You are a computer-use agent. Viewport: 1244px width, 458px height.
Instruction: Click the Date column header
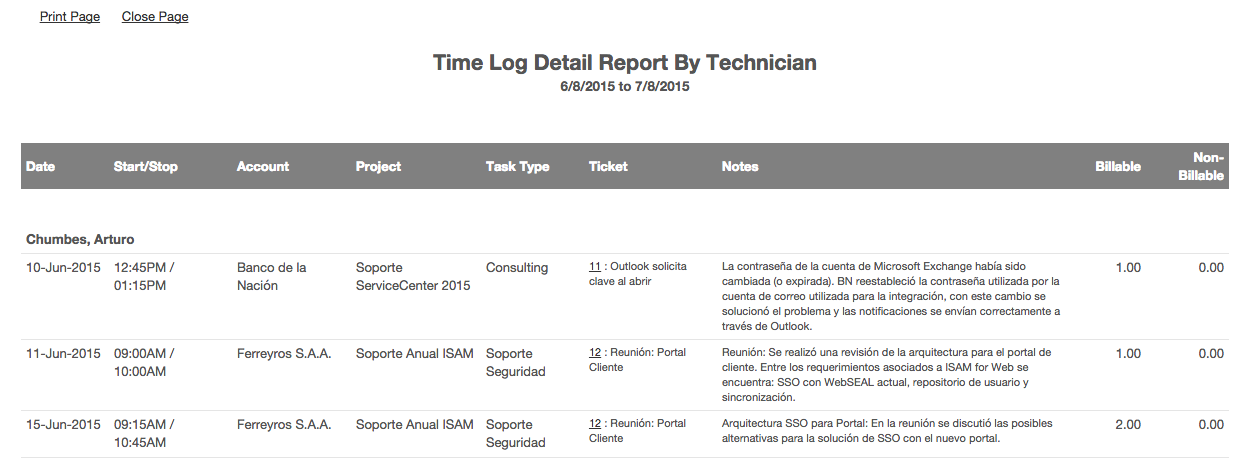click(41, 167)
